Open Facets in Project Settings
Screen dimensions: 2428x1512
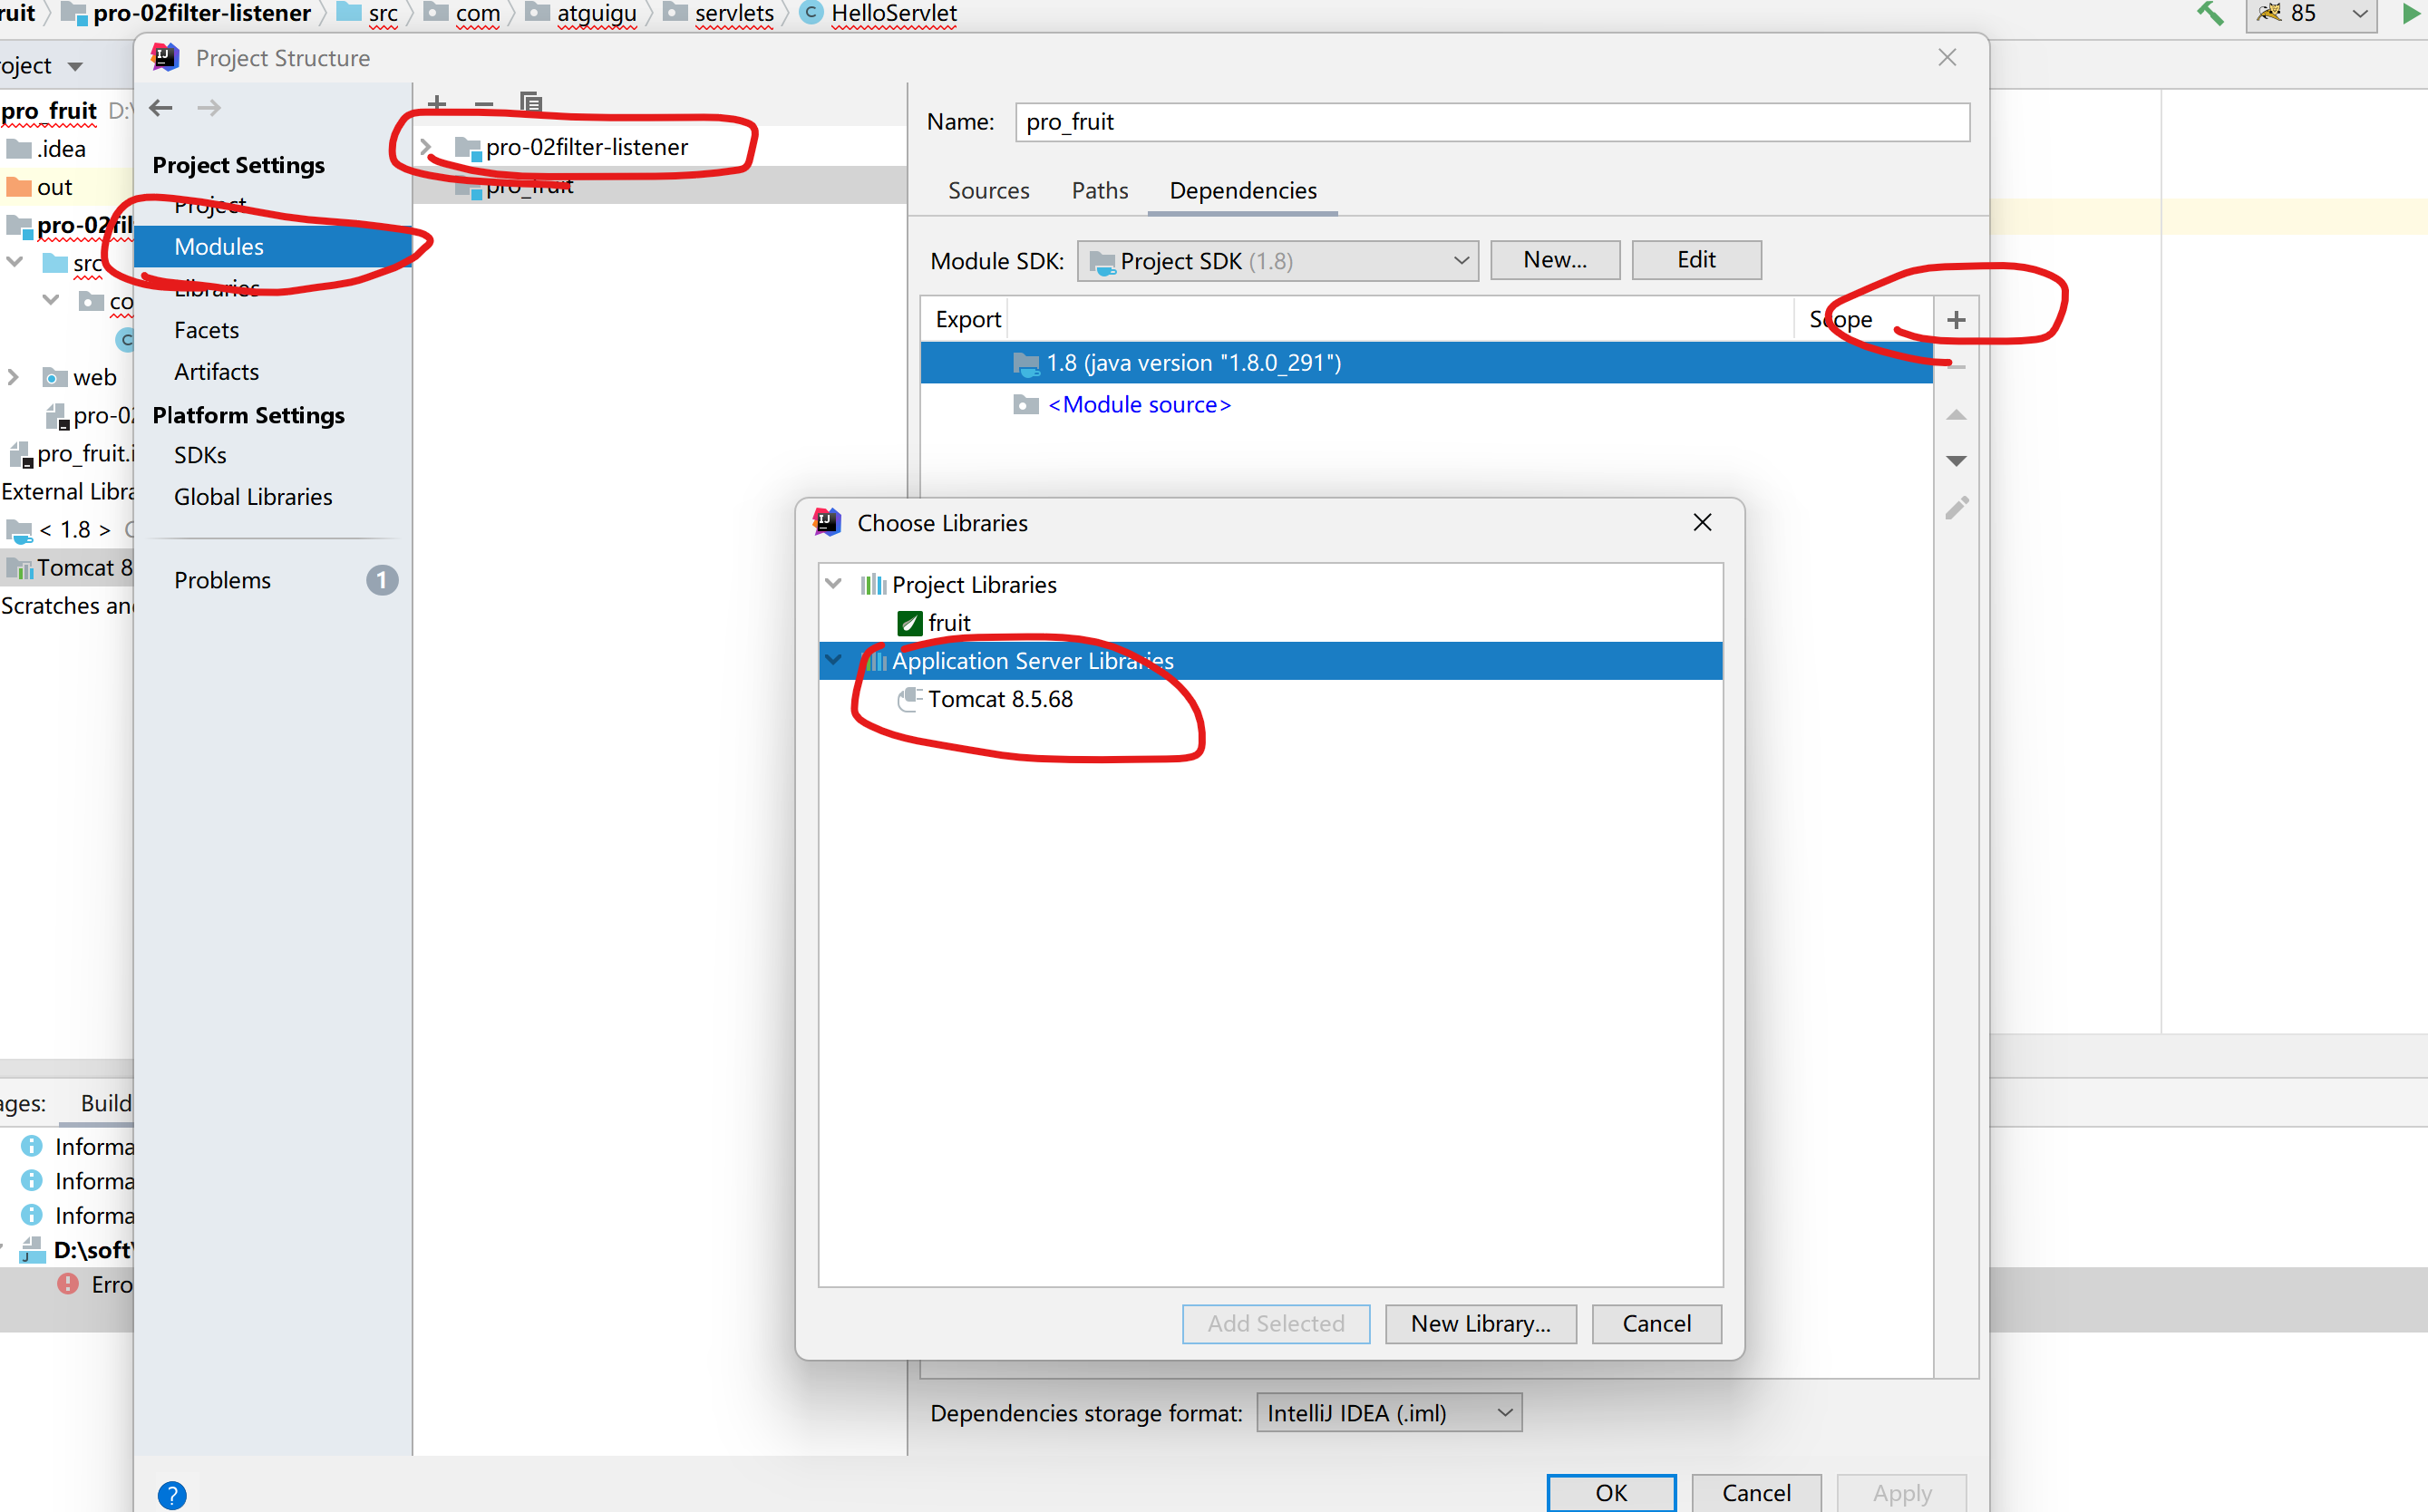[x=206, y=330]
